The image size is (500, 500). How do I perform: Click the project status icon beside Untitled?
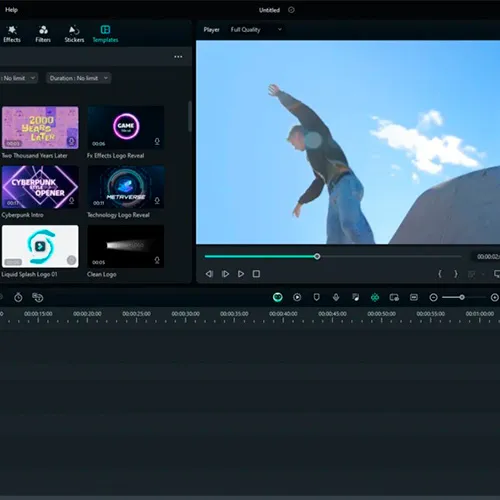291,10
